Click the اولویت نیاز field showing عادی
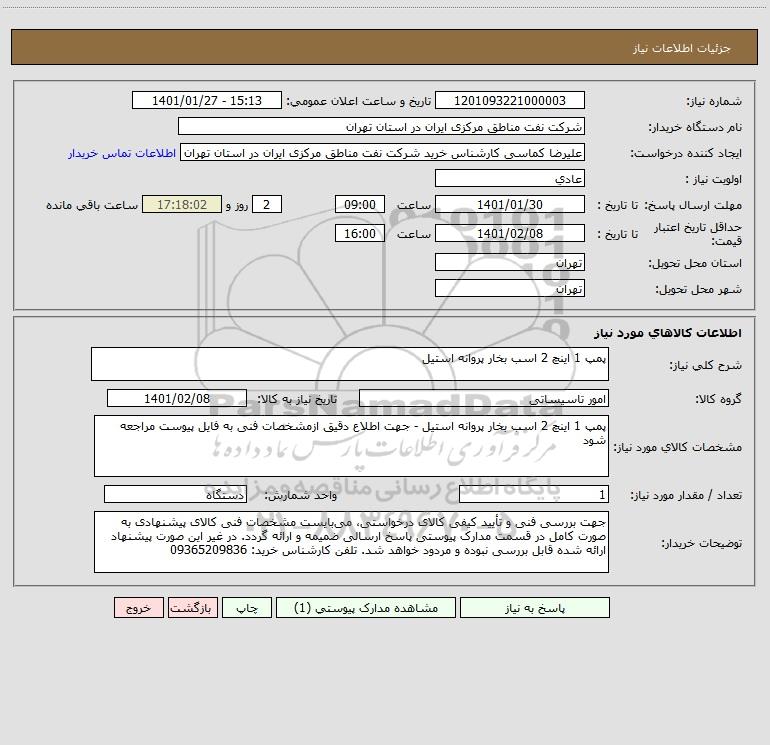 (510, 178)
